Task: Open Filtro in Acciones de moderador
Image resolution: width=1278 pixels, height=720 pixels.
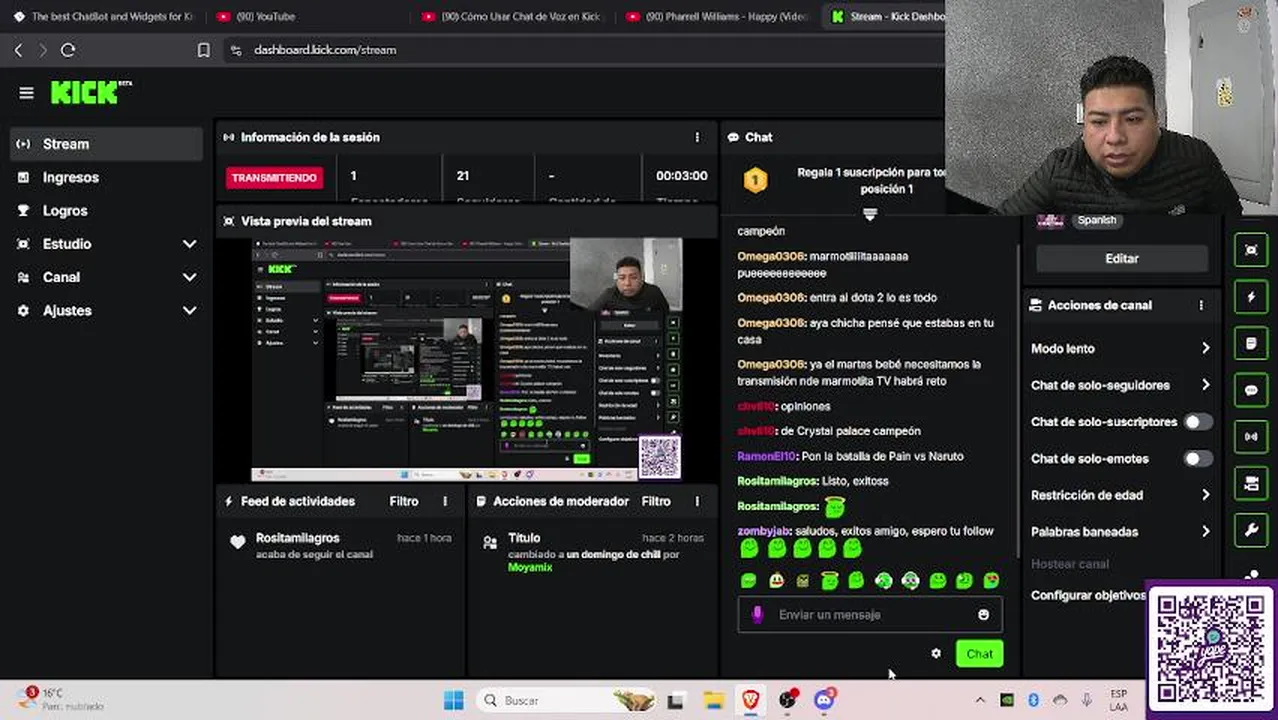Action: point(656,501)
